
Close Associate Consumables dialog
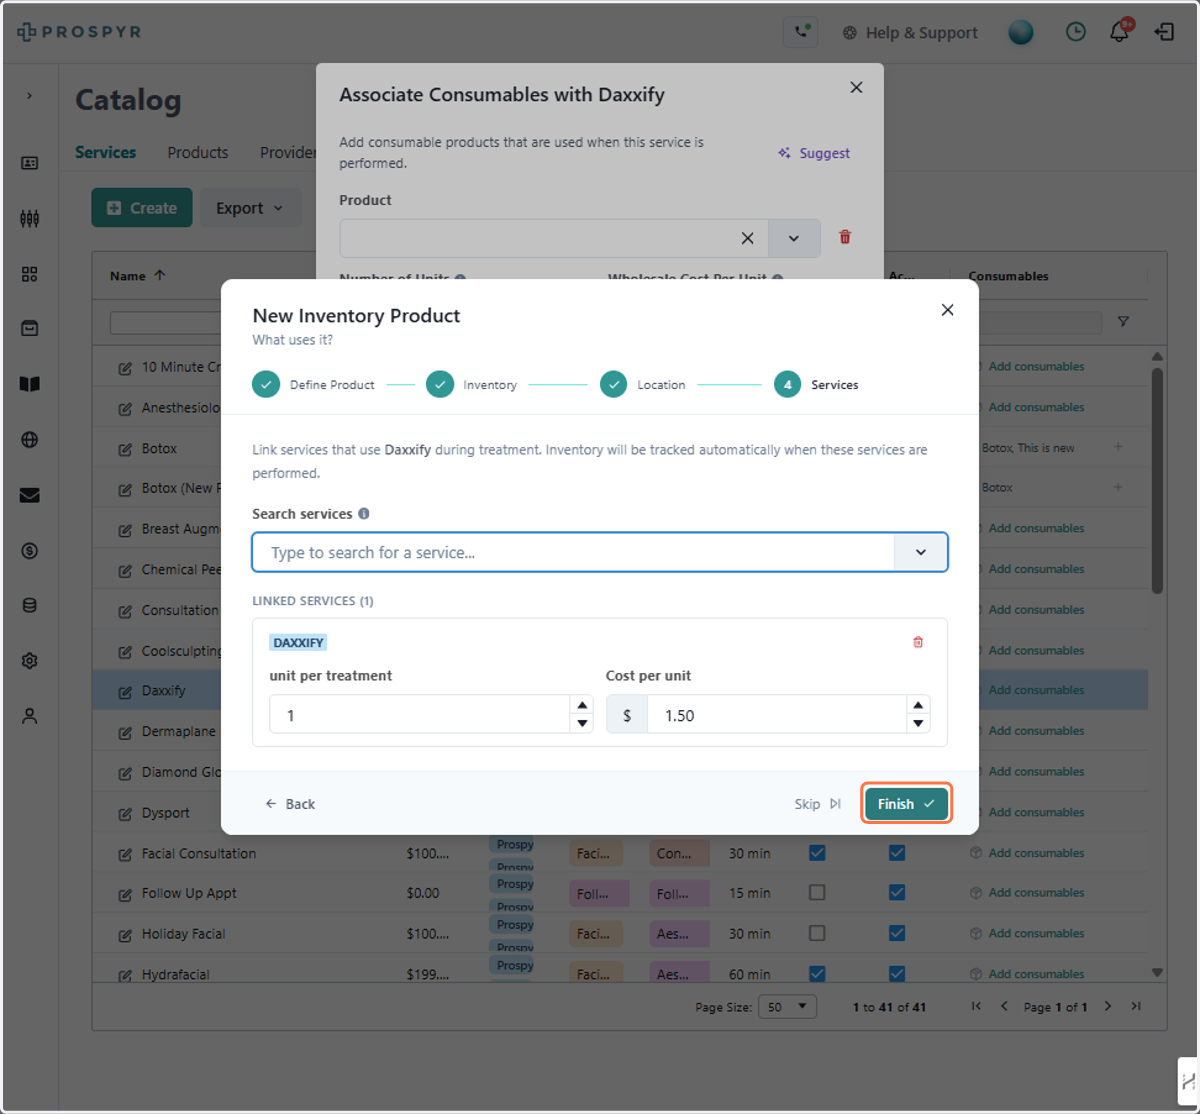click(x=856, y=88)
